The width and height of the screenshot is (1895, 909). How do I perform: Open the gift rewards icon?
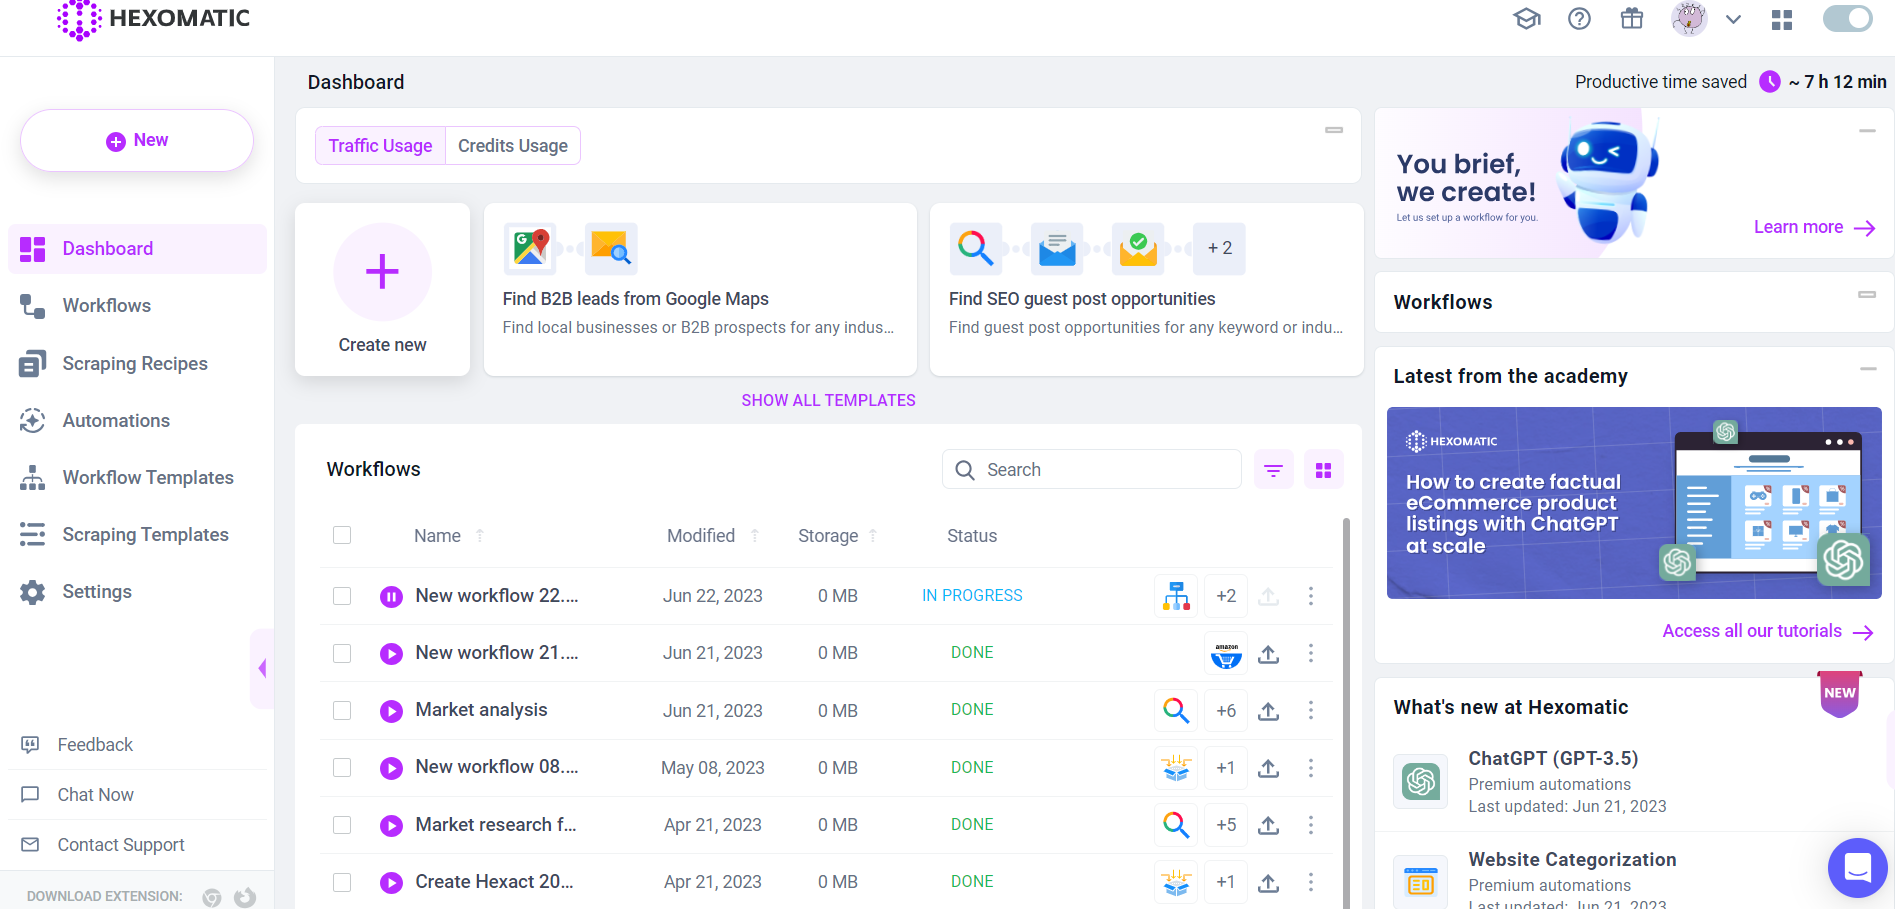point(1631,19)
